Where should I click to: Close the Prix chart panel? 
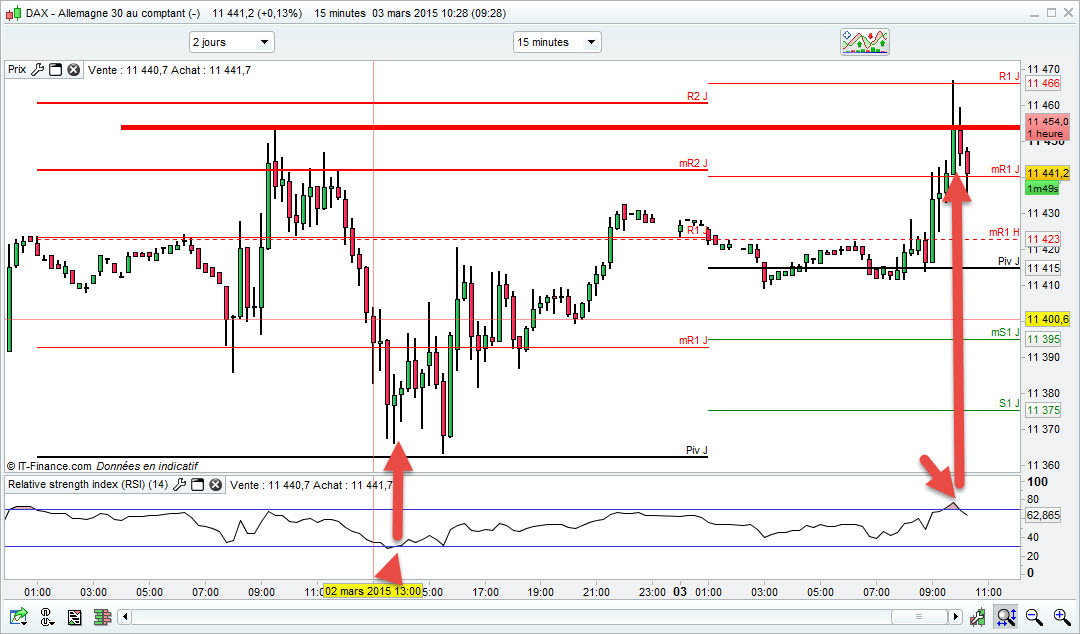[x=74, y=70]
